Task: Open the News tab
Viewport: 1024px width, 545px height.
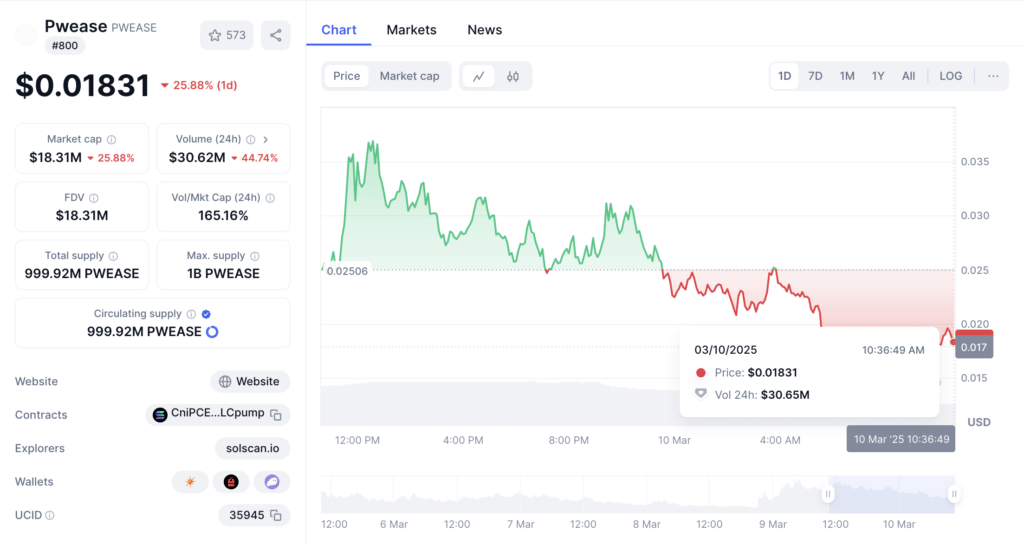Action: coord(485,30)
